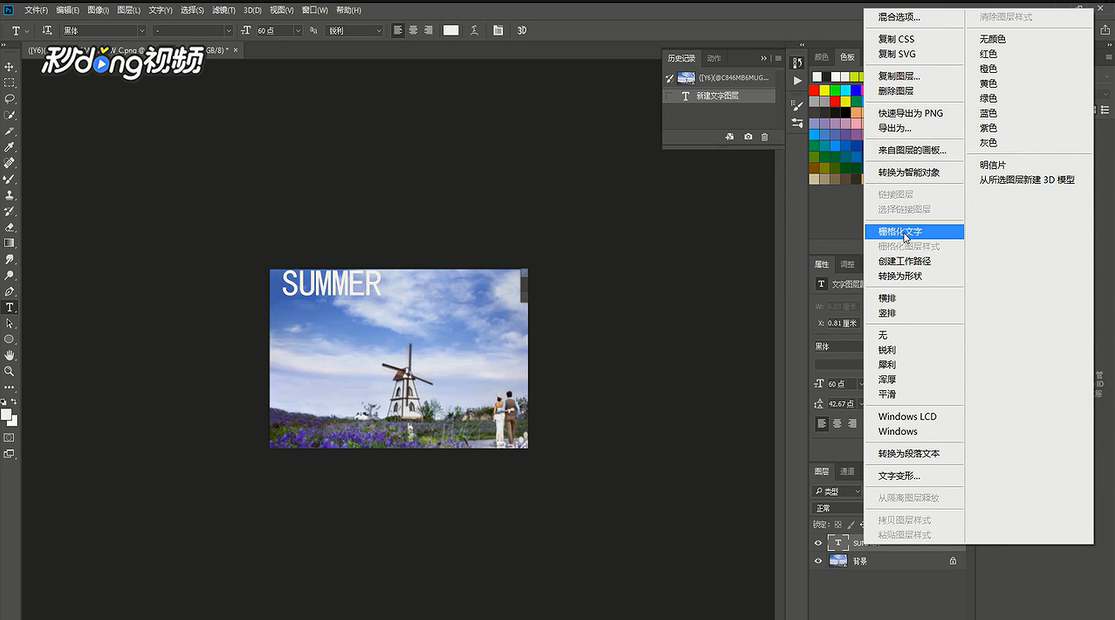This screenshot has width=1115, height=620.
Task: Select the Eyedropper tool
Action: pyautogui.click(x=9, y=147)
